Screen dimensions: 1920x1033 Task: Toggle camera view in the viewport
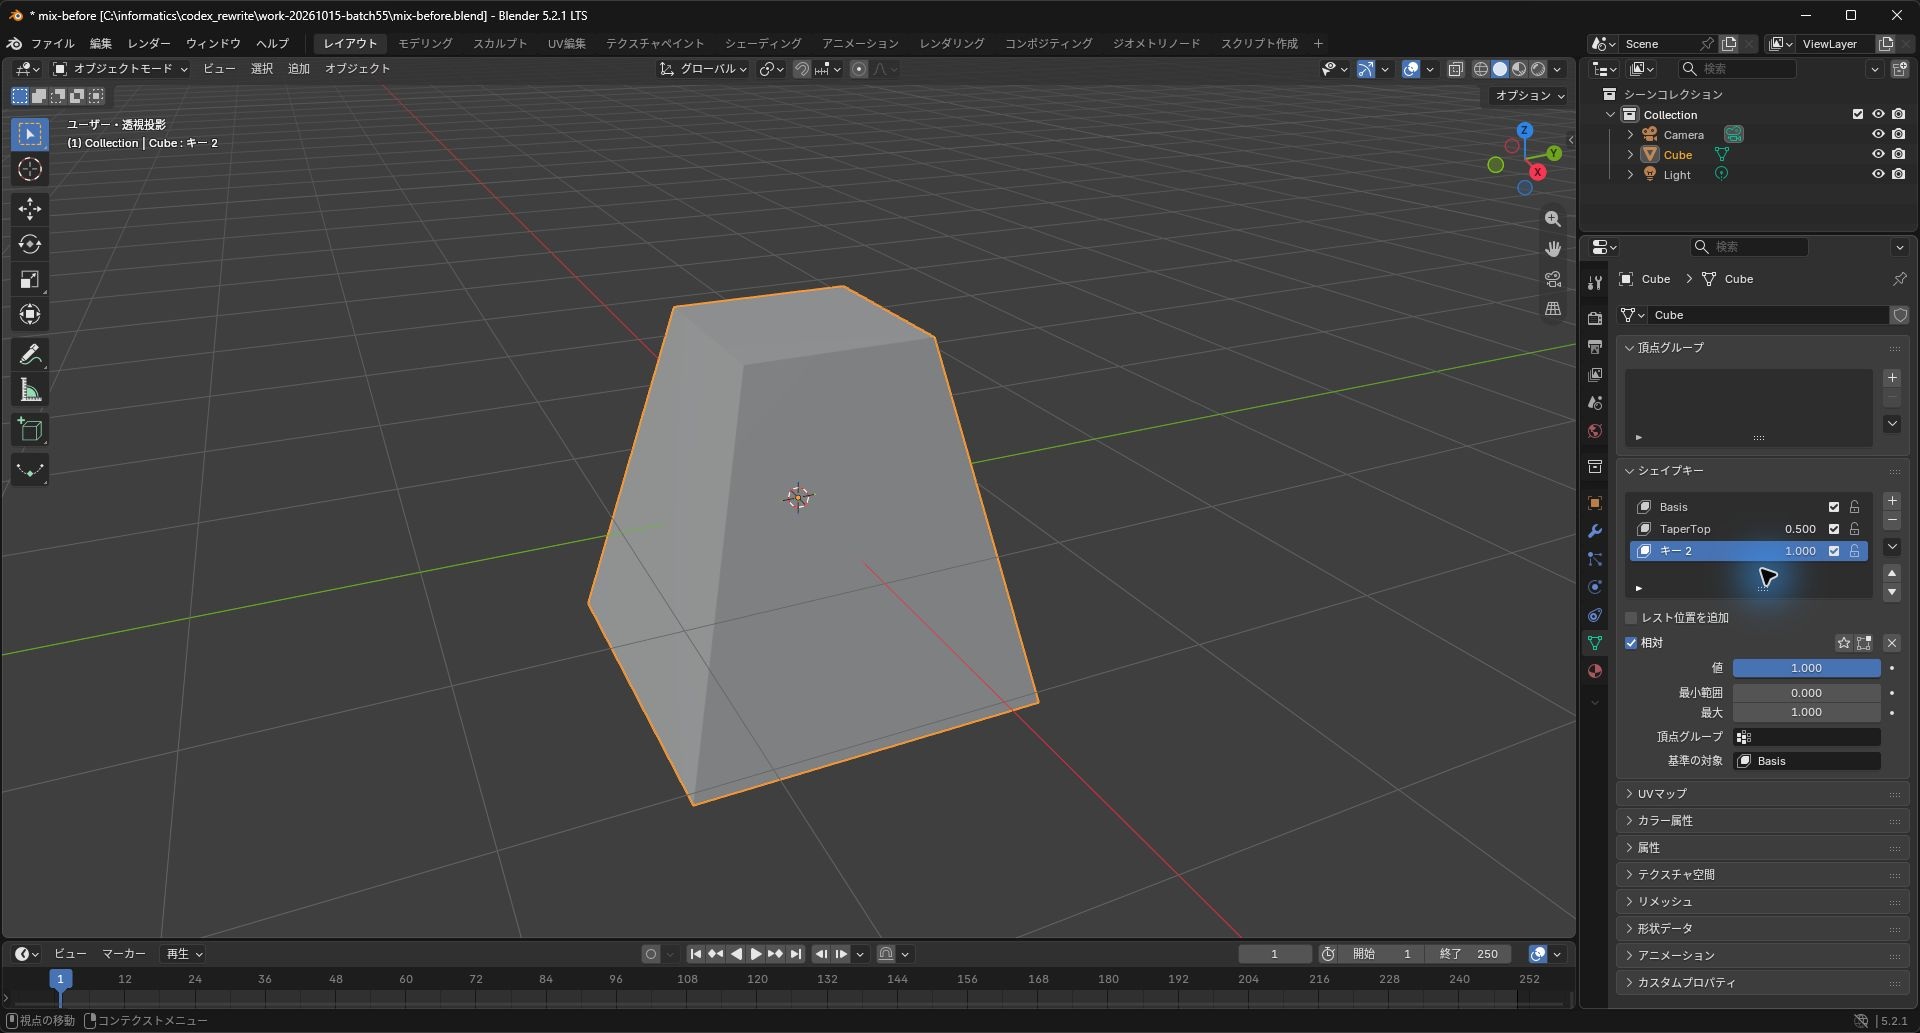[1553, 279]
